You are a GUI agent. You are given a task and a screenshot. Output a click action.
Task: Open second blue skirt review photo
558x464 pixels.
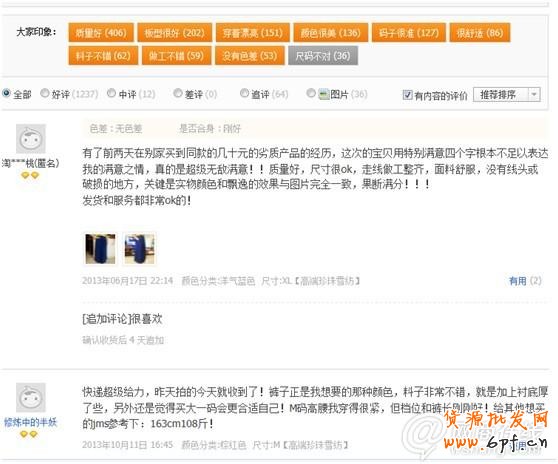pyautogui.click(x=140, y=249)
